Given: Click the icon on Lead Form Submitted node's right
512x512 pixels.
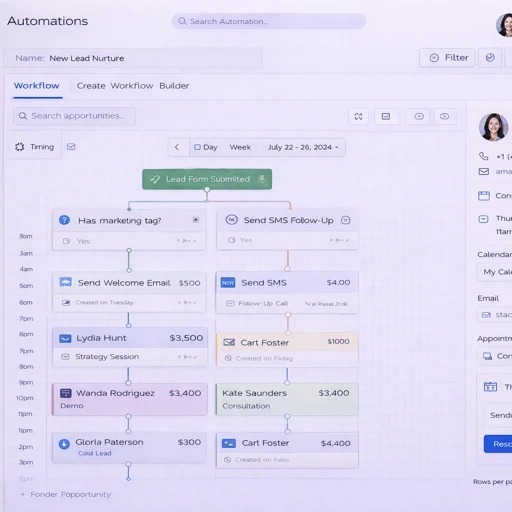Looking at the screenshot, I should [x=262, y=179].
